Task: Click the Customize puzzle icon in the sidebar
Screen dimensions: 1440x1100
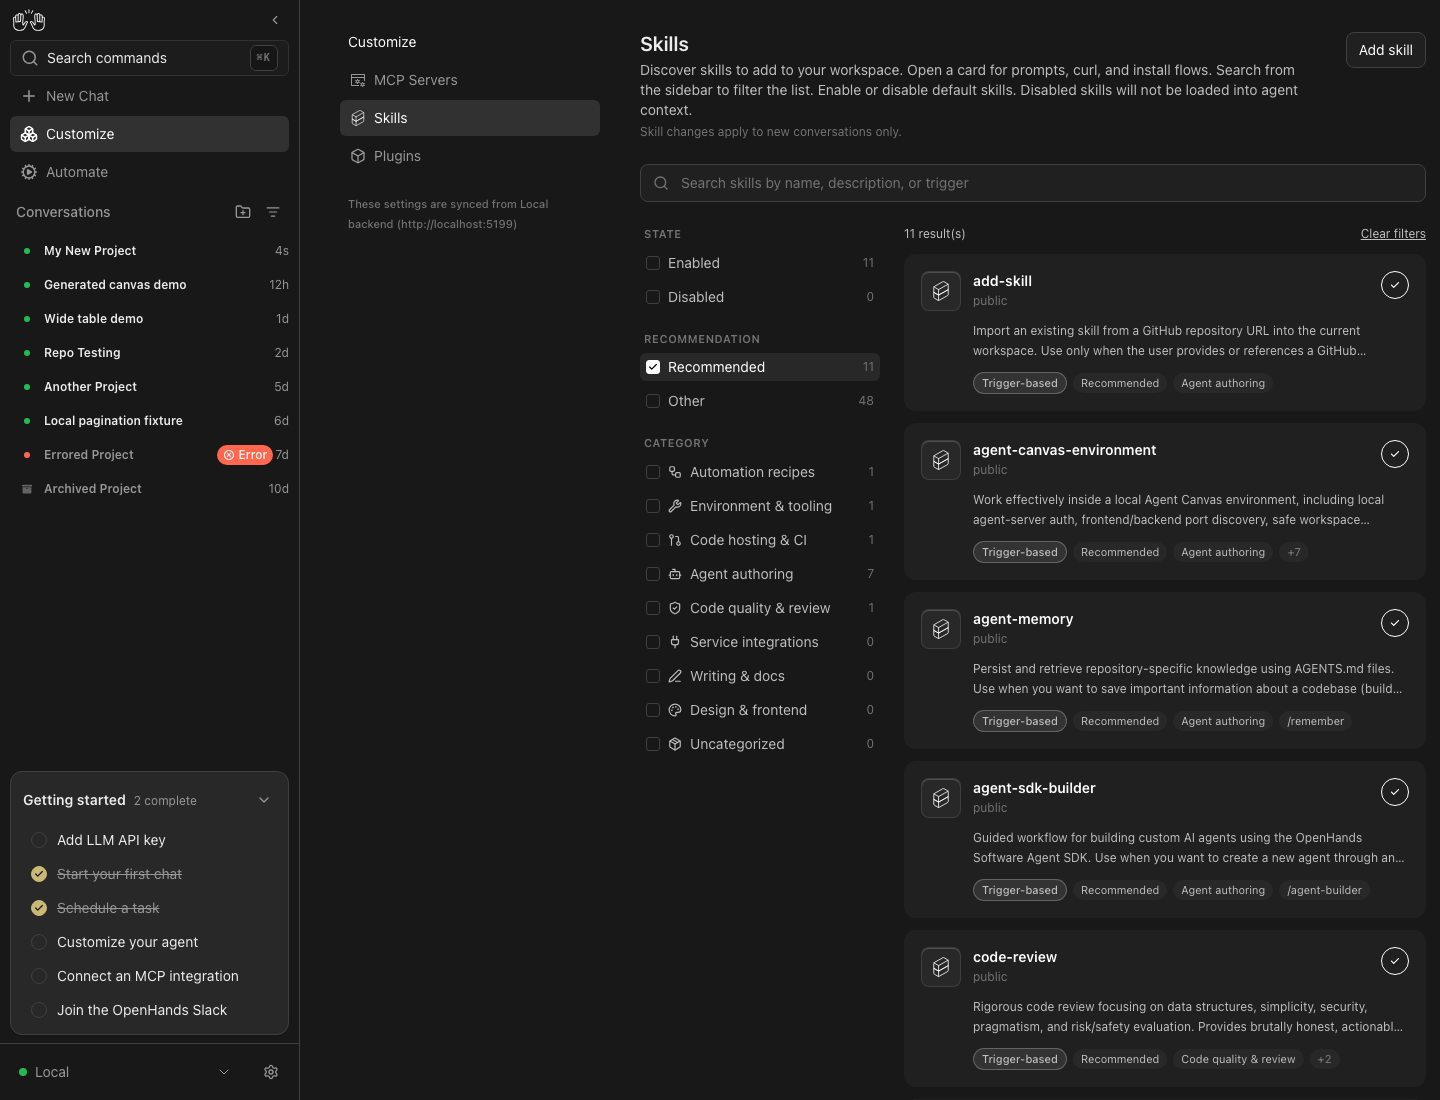Action: click(29, 134)
